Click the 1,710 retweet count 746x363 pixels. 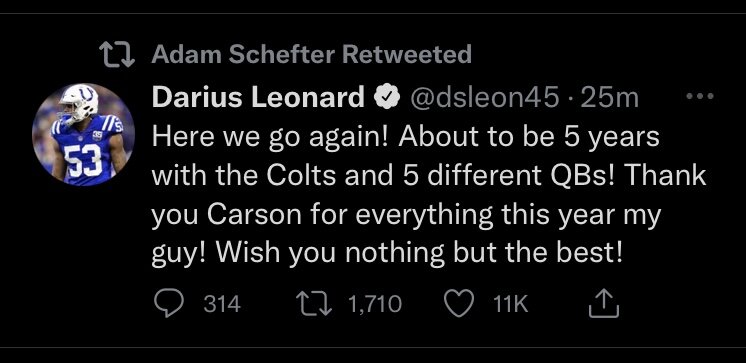(375, 304)
